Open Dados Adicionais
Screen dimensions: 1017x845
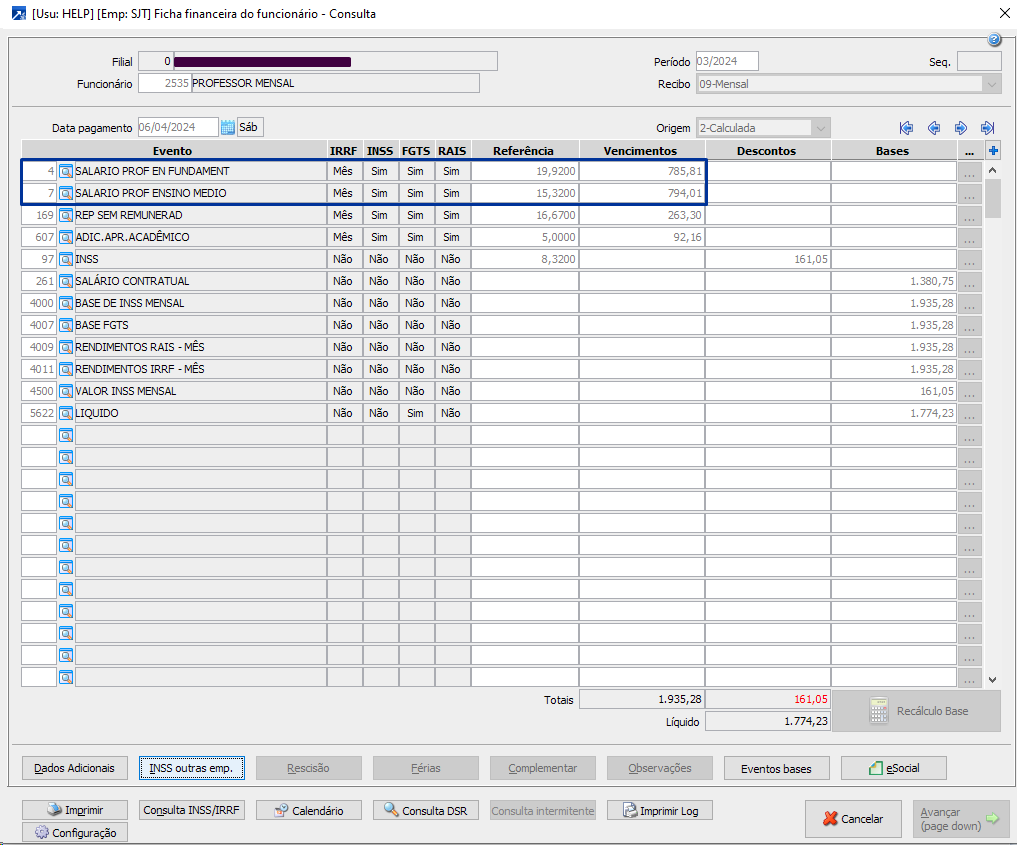click(75, 768)
